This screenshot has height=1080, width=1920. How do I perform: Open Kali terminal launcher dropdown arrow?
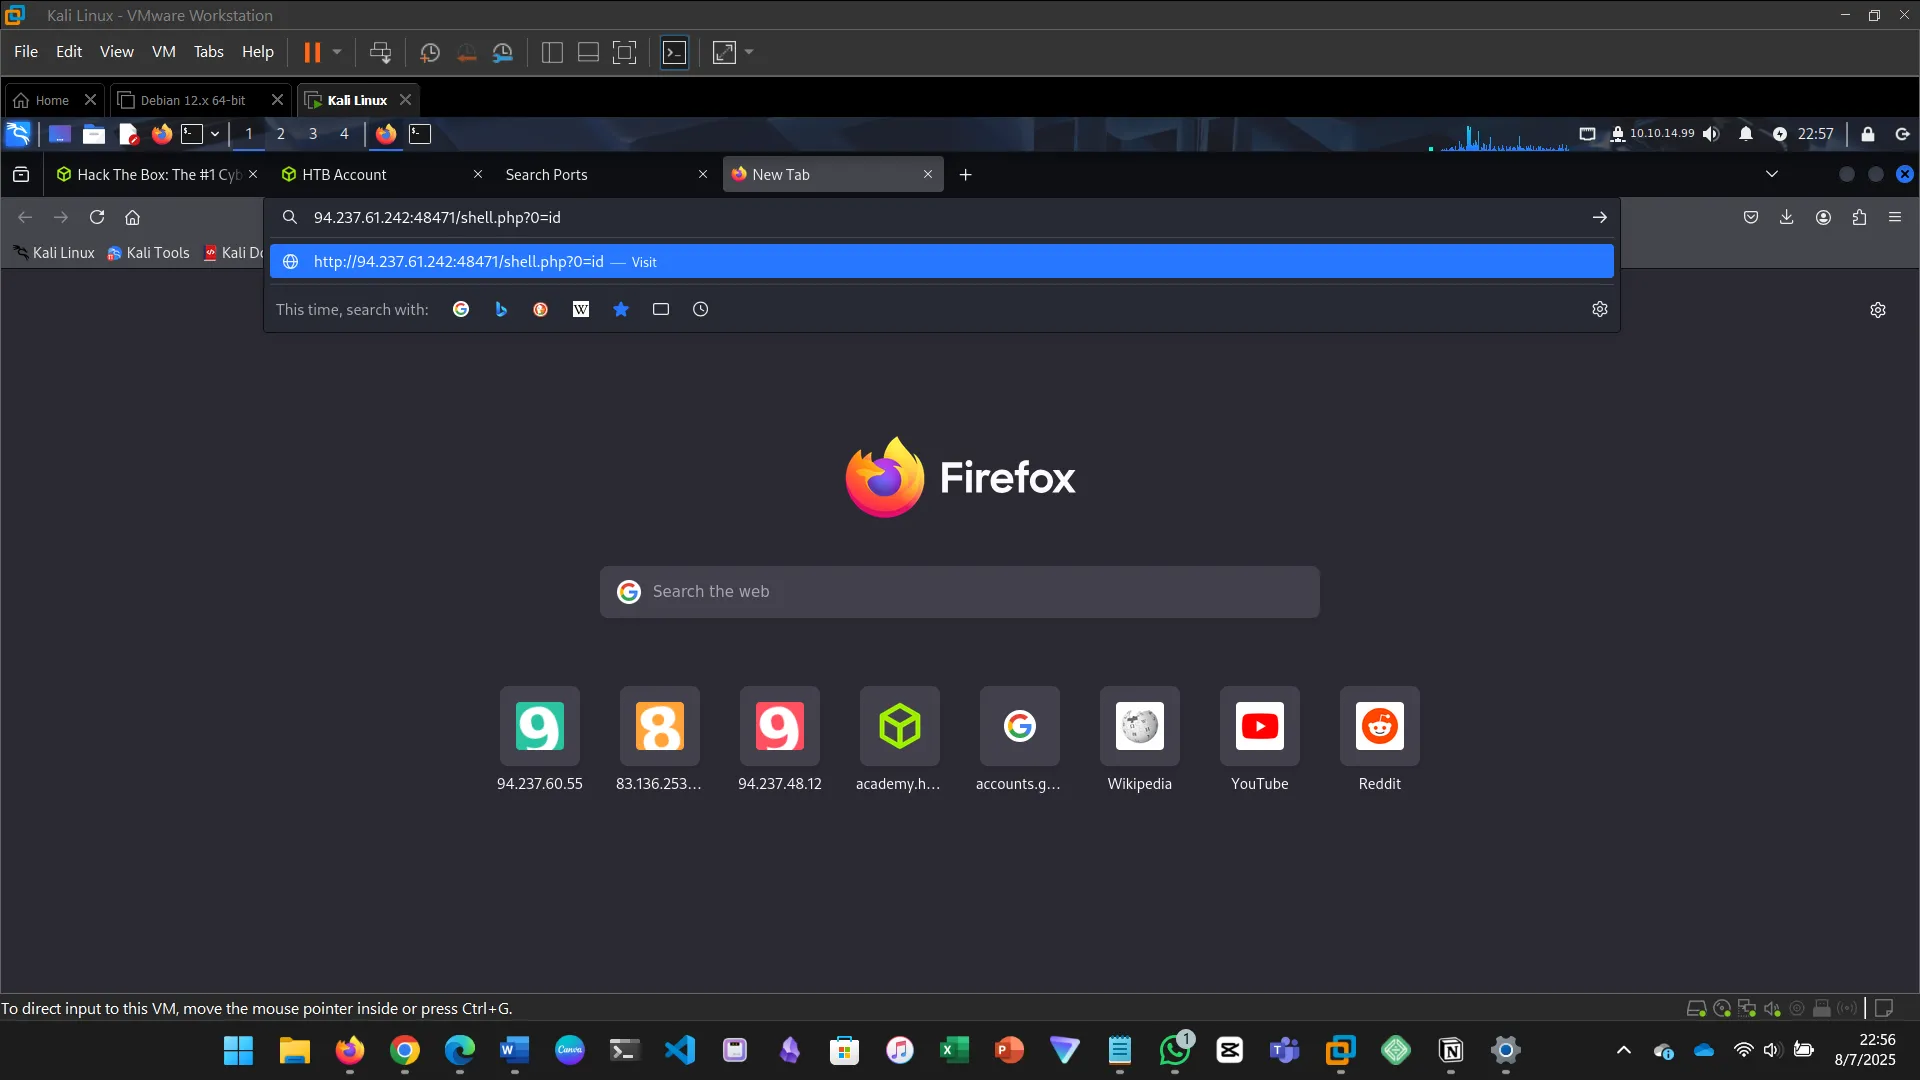tap(215, 134)
